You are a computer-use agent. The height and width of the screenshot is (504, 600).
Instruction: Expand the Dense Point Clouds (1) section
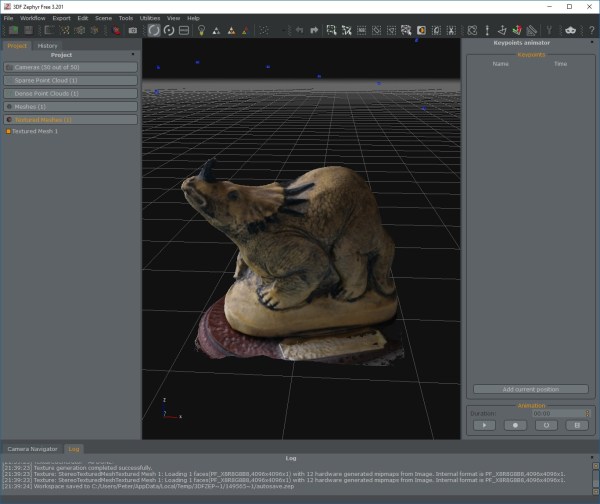point(70,93)
